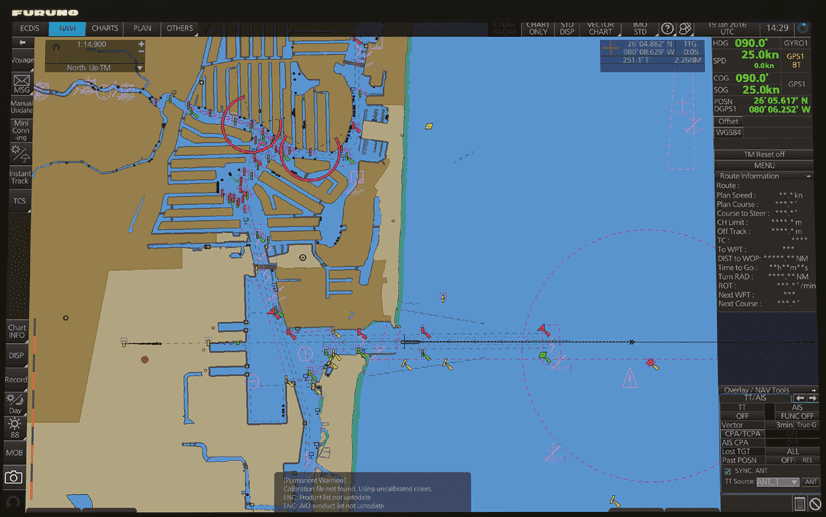
Task: Take screenshot with camera icon
Action: pyautogui.click(x=14, y=477)
